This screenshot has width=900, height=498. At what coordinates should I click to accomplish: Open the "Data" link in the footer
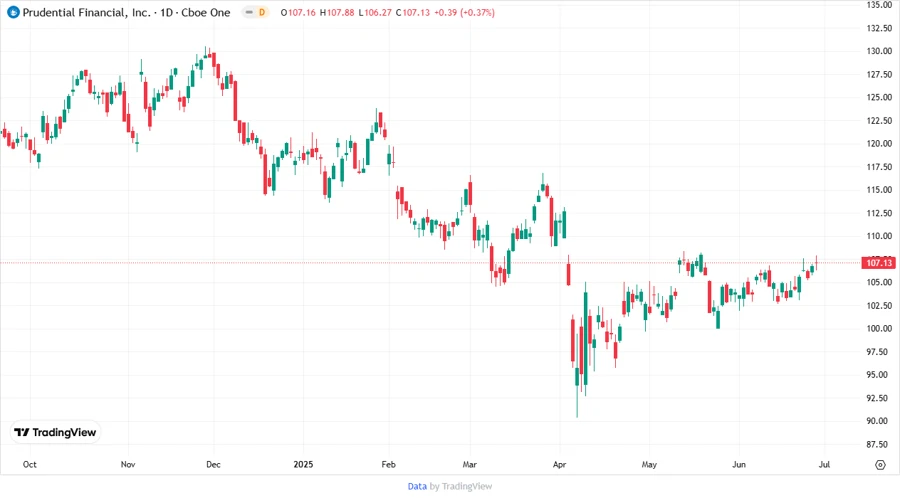coord(417,487)
